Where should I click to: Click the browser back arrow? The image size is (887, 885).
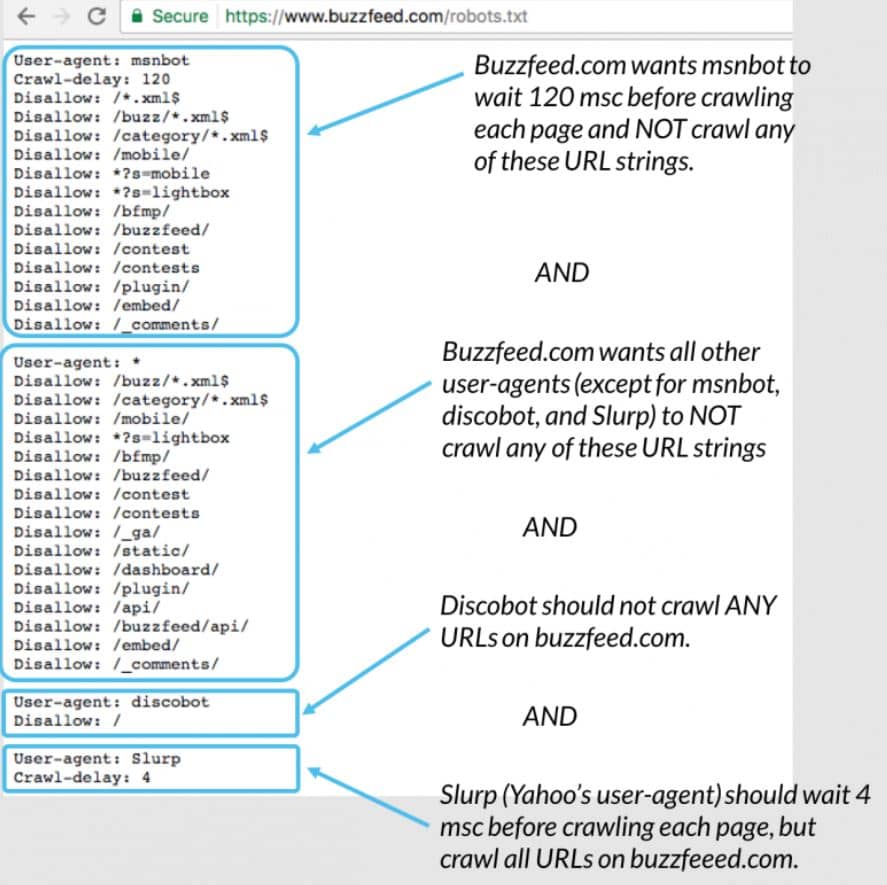pyautogui.click(x=24, y=16)
